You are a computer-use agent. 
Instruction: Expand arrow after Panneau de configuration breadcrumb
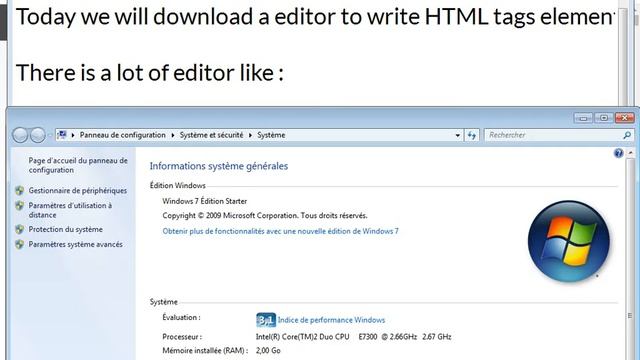coord(173,135)
